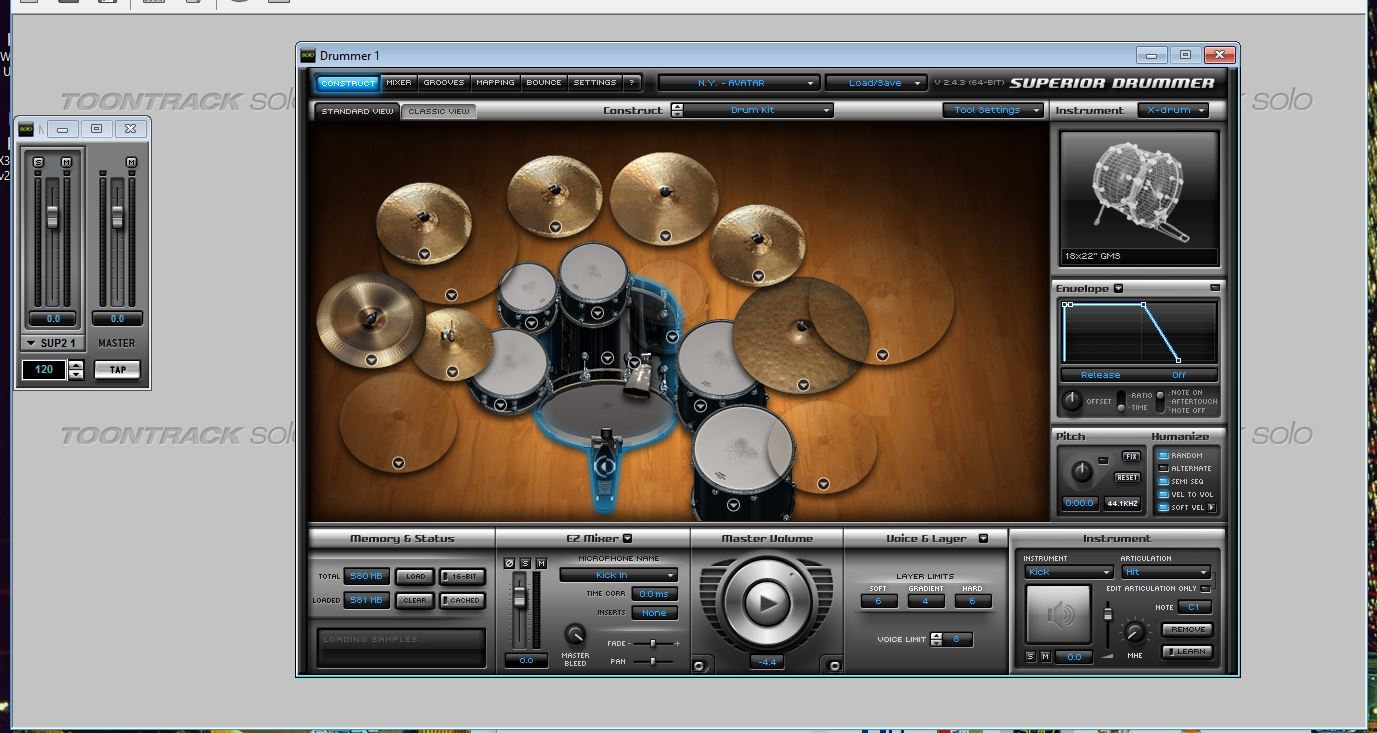Image resolution: width=1377 pixels, height=733 pixels.
Task: Enable Random humanize option
Action: (1164, 456)
